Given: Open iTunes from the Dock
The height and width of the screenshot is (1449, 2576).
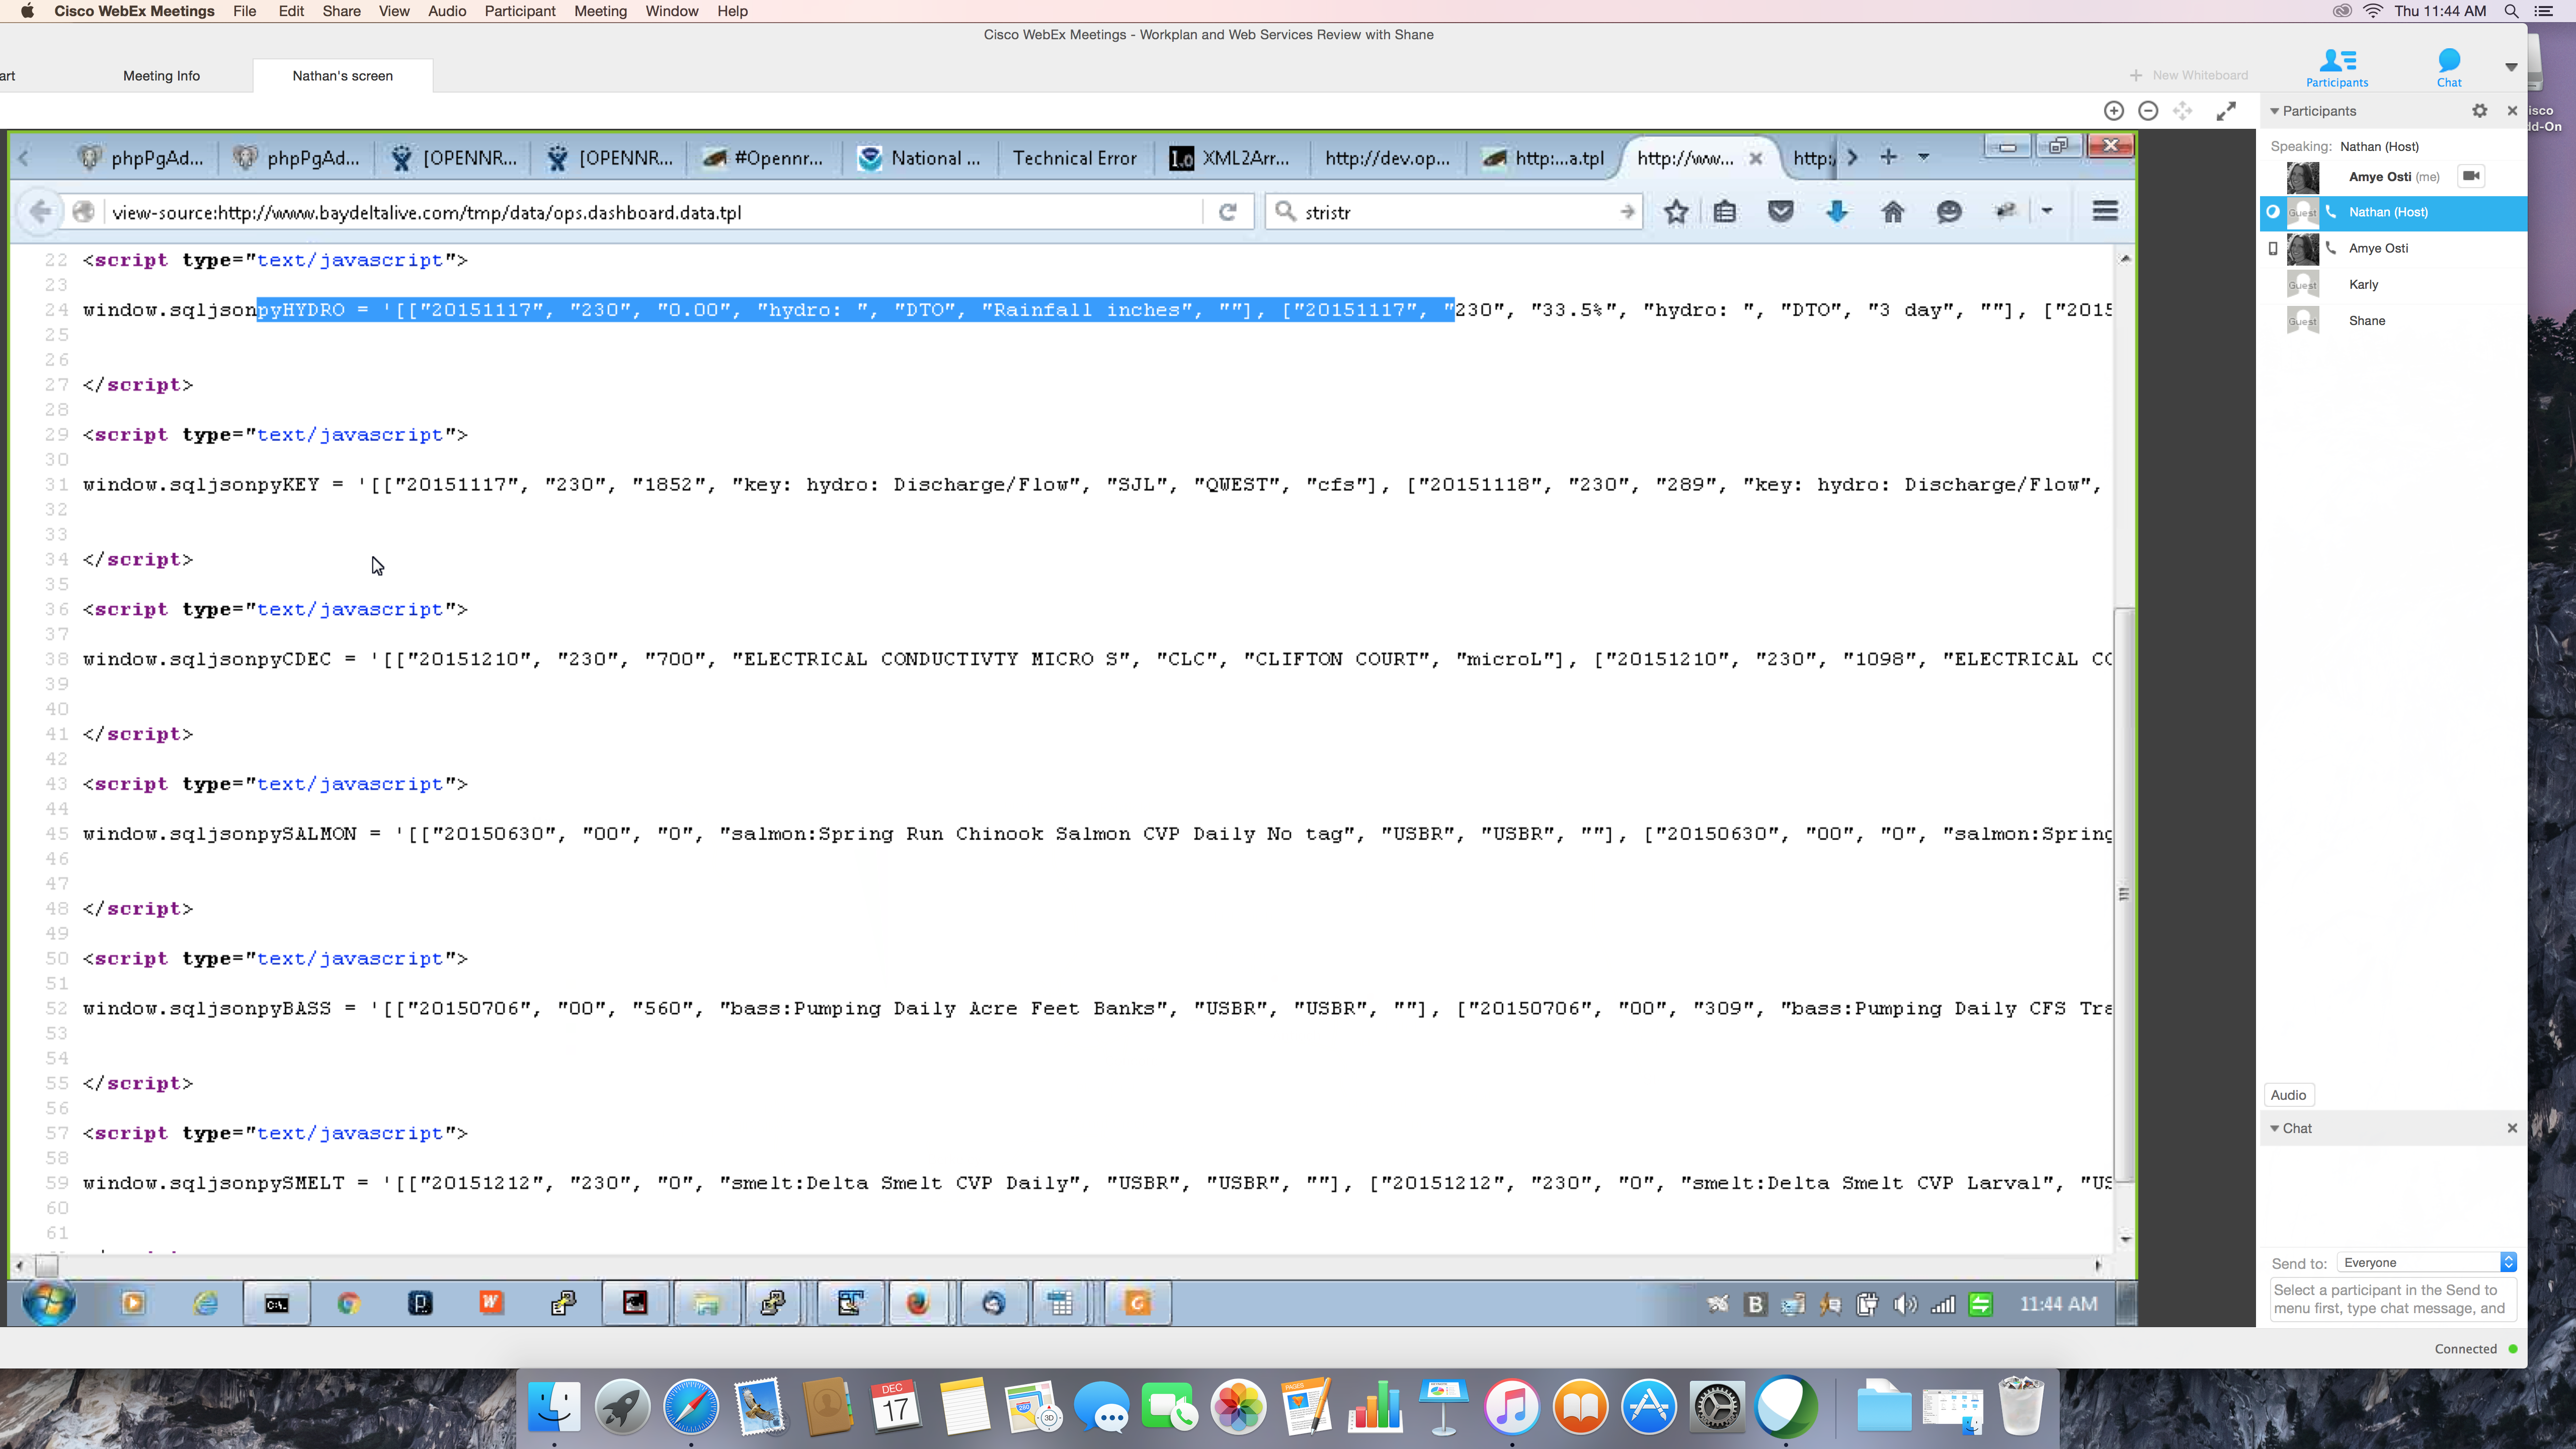Looking at the screenshot, I should pos(1511,1407).
